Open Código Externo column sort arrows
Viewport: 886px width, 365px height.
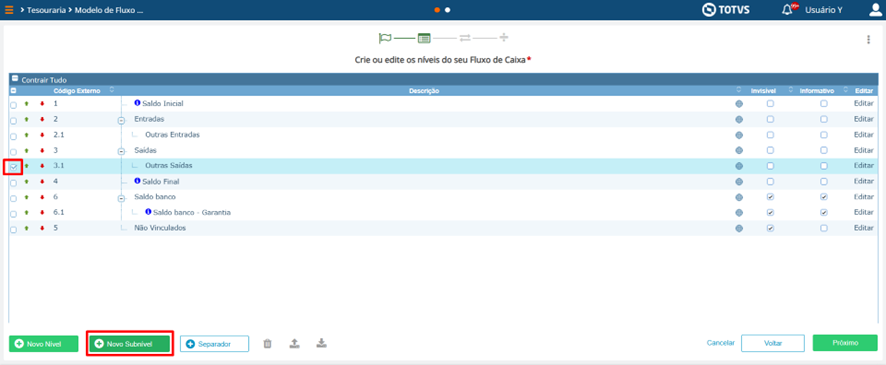(111, 90)
